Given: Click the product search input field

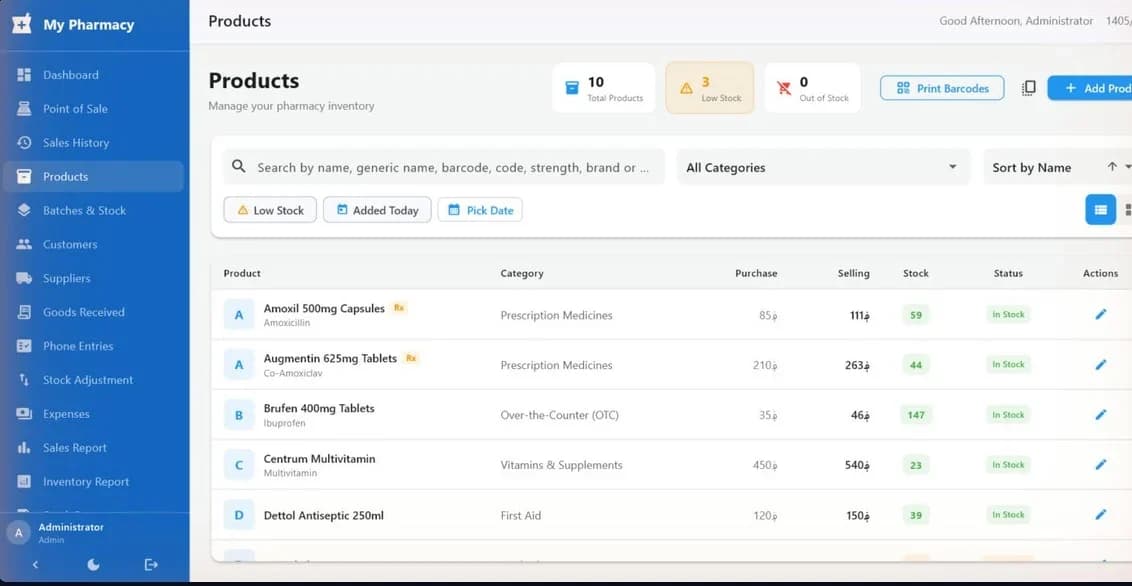Looking at the screenshot, I should (444, 167).
